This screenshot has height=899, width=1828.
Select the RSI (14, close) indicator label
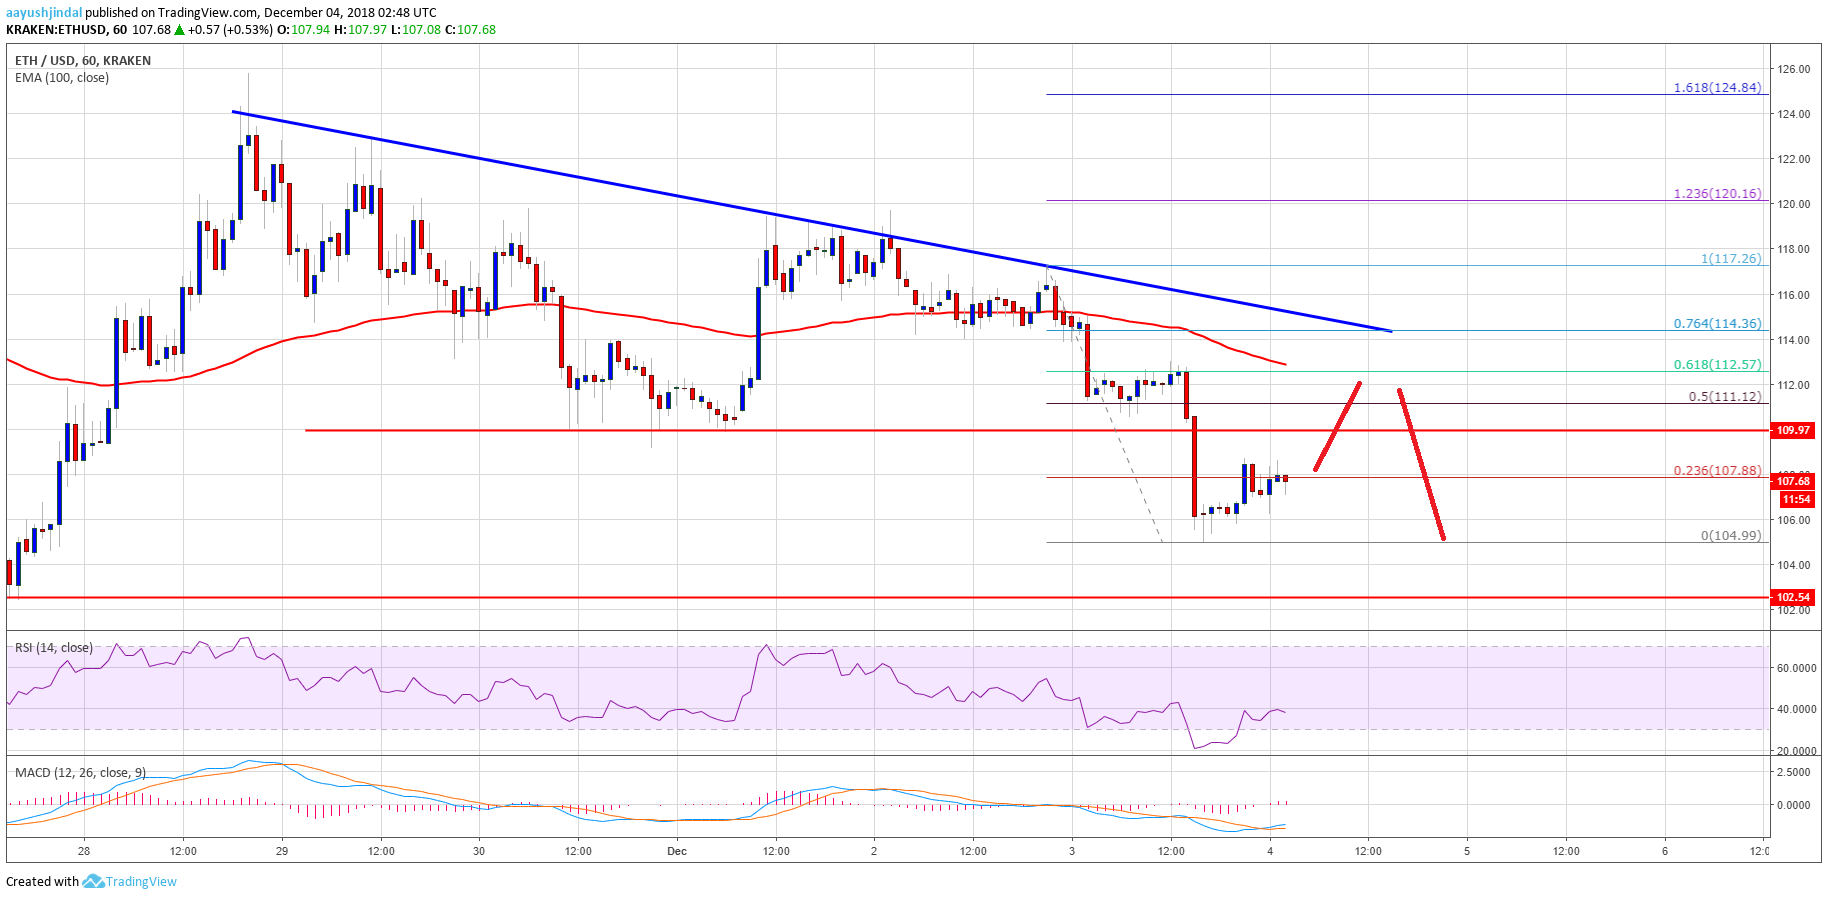click(x=54, y=648)
